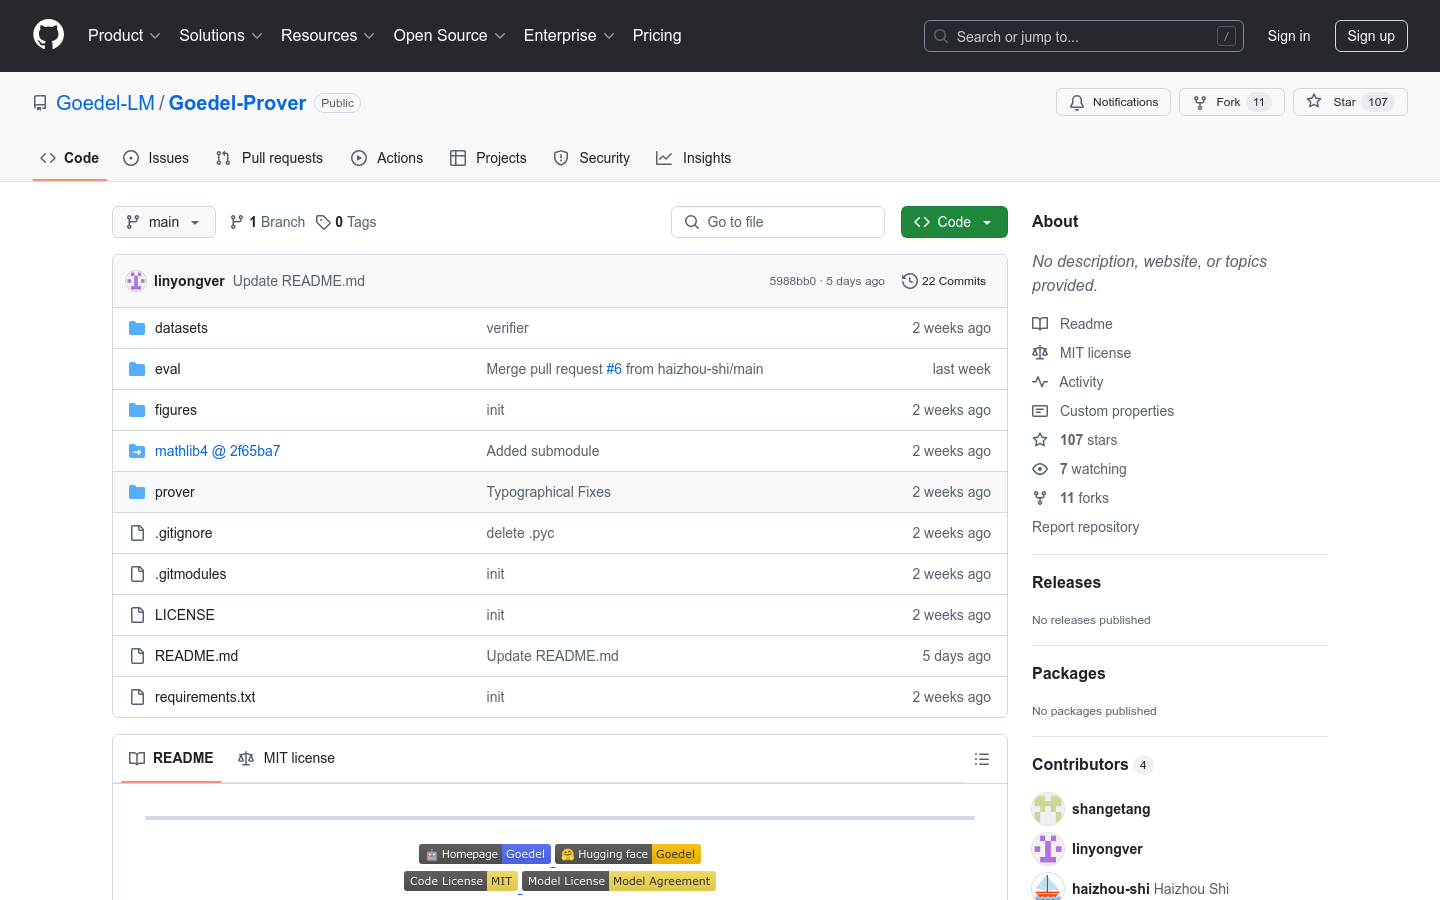
Task: Click Sign in link
Action: pyautogui.click(x=1288, y=36)
